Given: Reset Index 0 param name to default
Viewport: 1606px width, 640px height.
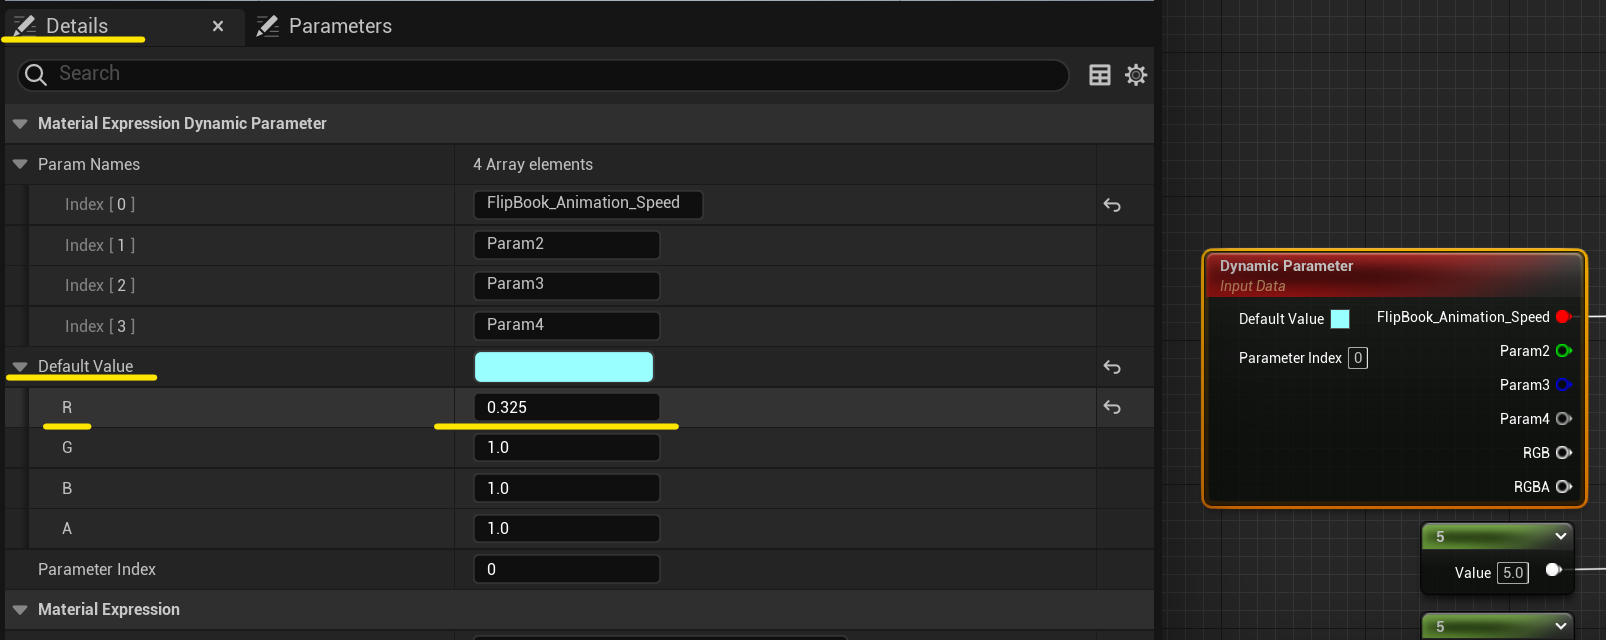Looking at the screenshot, I should 1112,205.
